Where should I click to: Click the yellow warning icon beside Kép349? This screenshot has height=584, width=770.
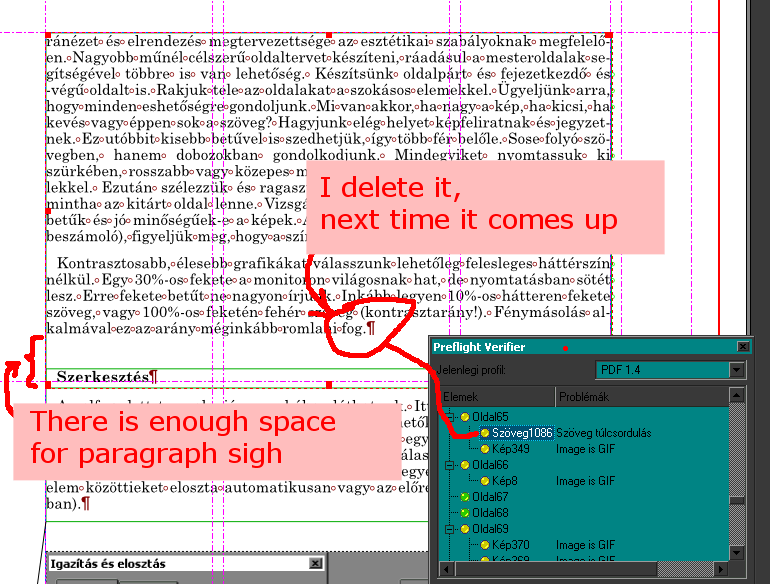486,449
